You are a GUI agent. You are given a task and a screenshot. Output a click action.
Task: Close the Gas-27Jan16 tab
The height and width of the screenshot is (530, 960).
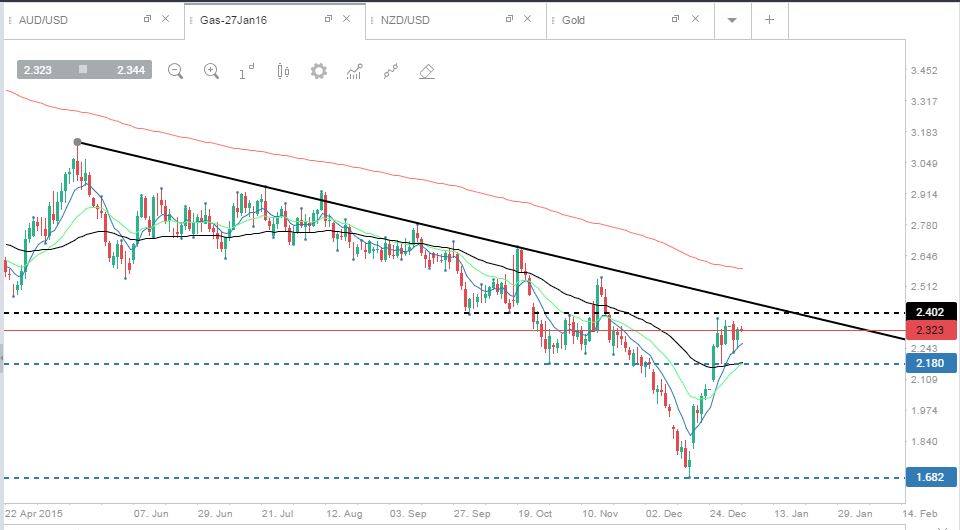[347, 19]
